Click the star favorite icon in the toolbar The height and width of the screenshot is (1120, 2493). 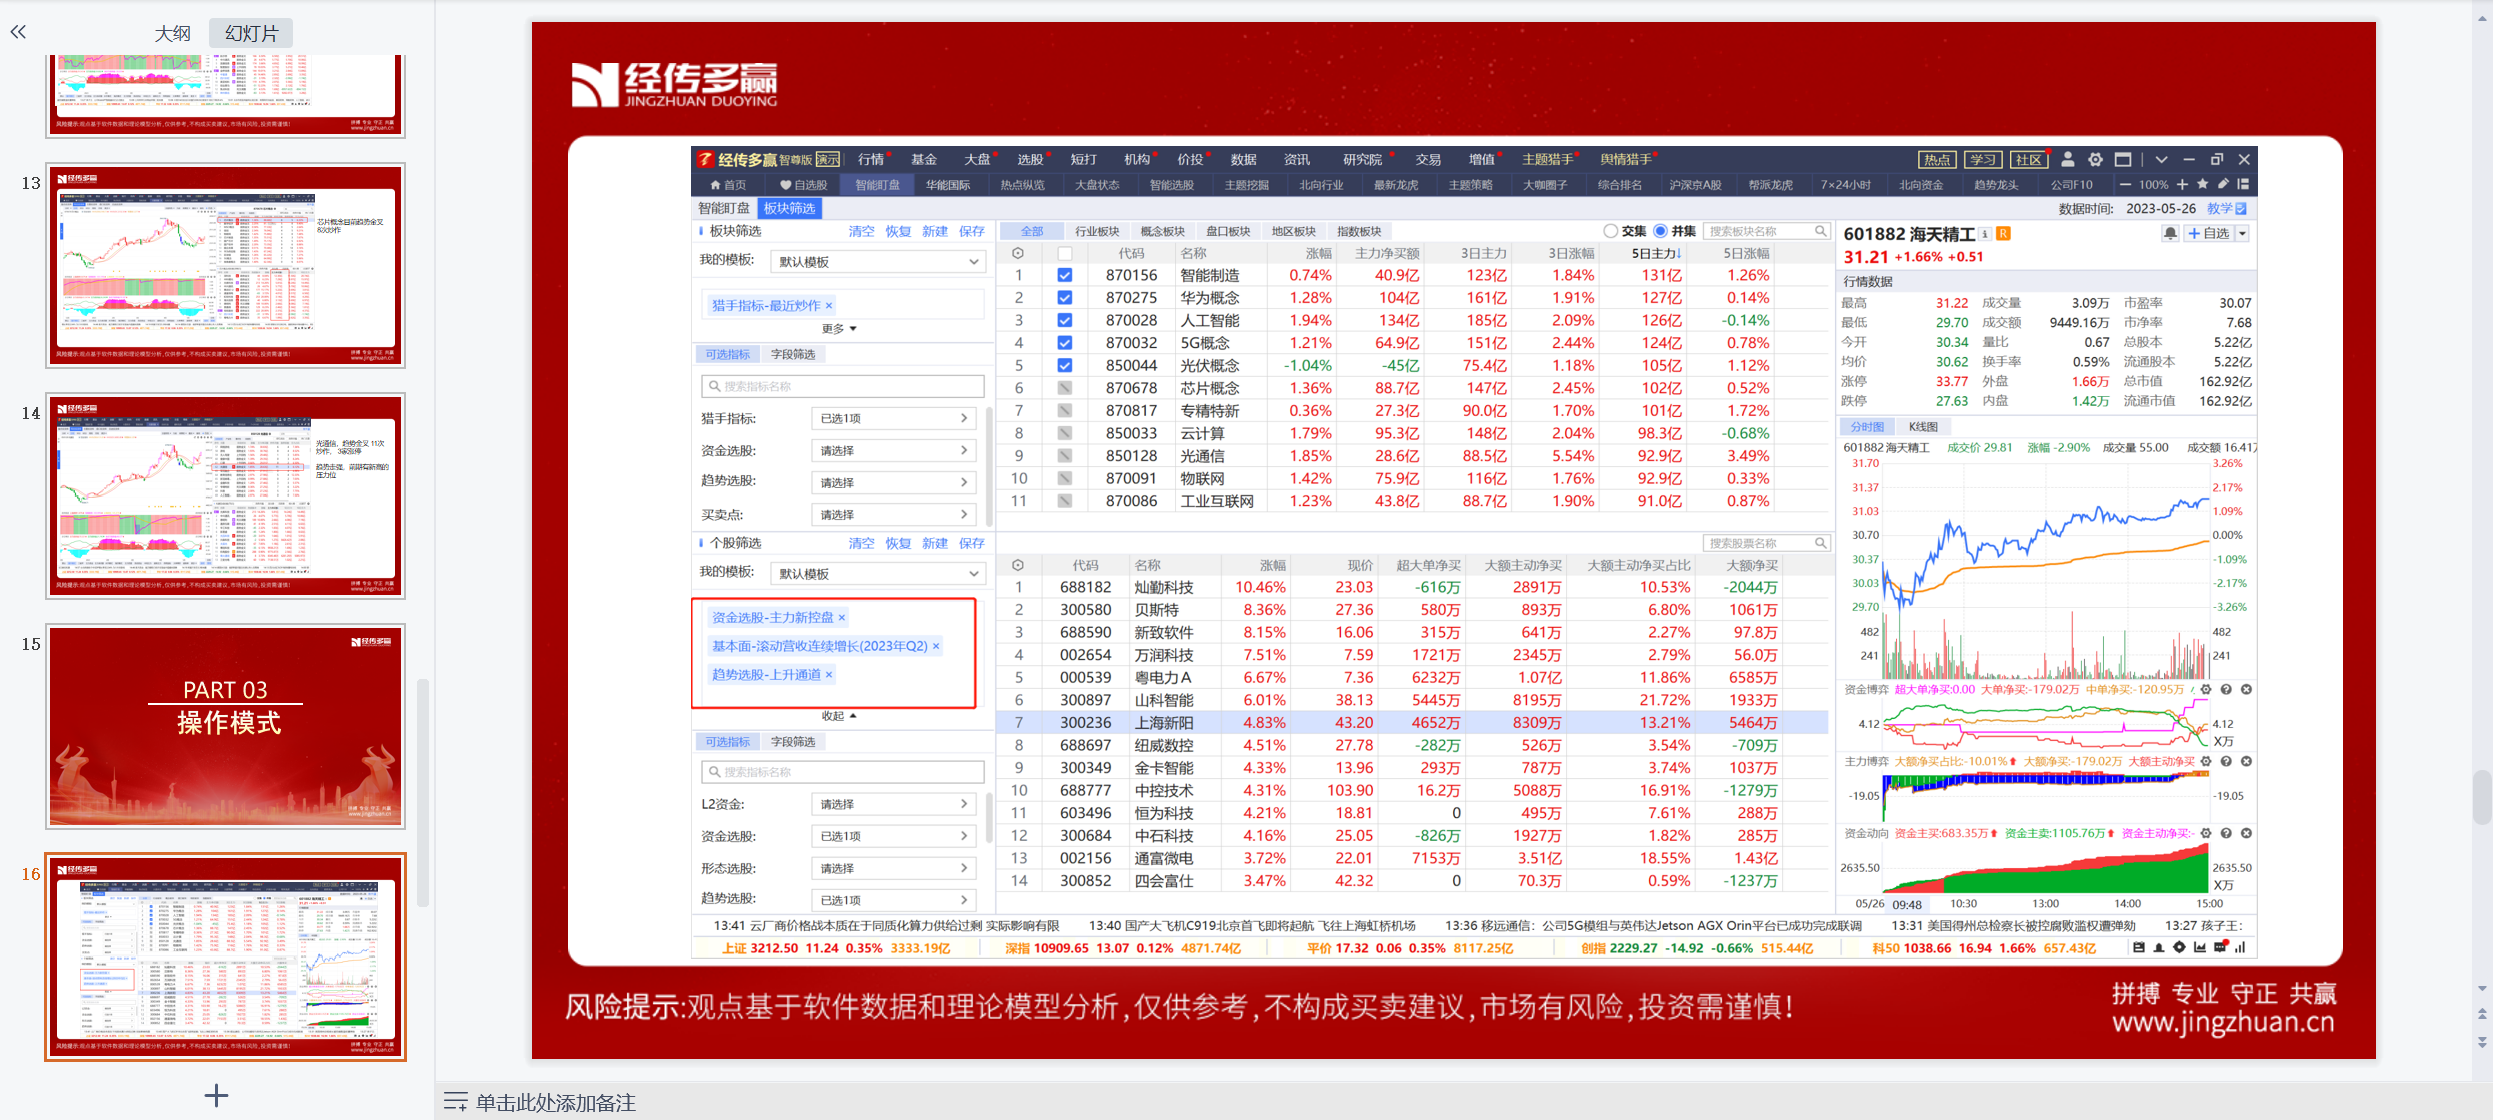[2203, 185]
